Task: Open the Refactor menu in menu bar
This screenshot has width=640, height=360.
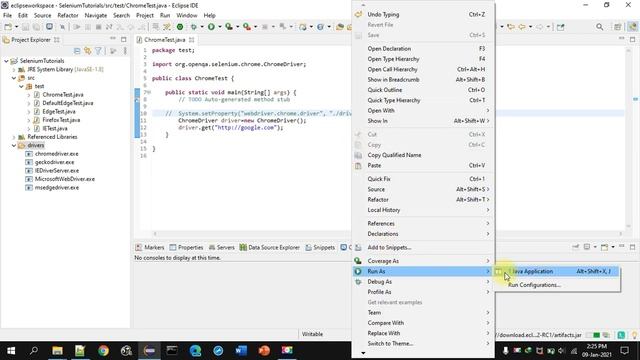Action: (x=68, y=16)
